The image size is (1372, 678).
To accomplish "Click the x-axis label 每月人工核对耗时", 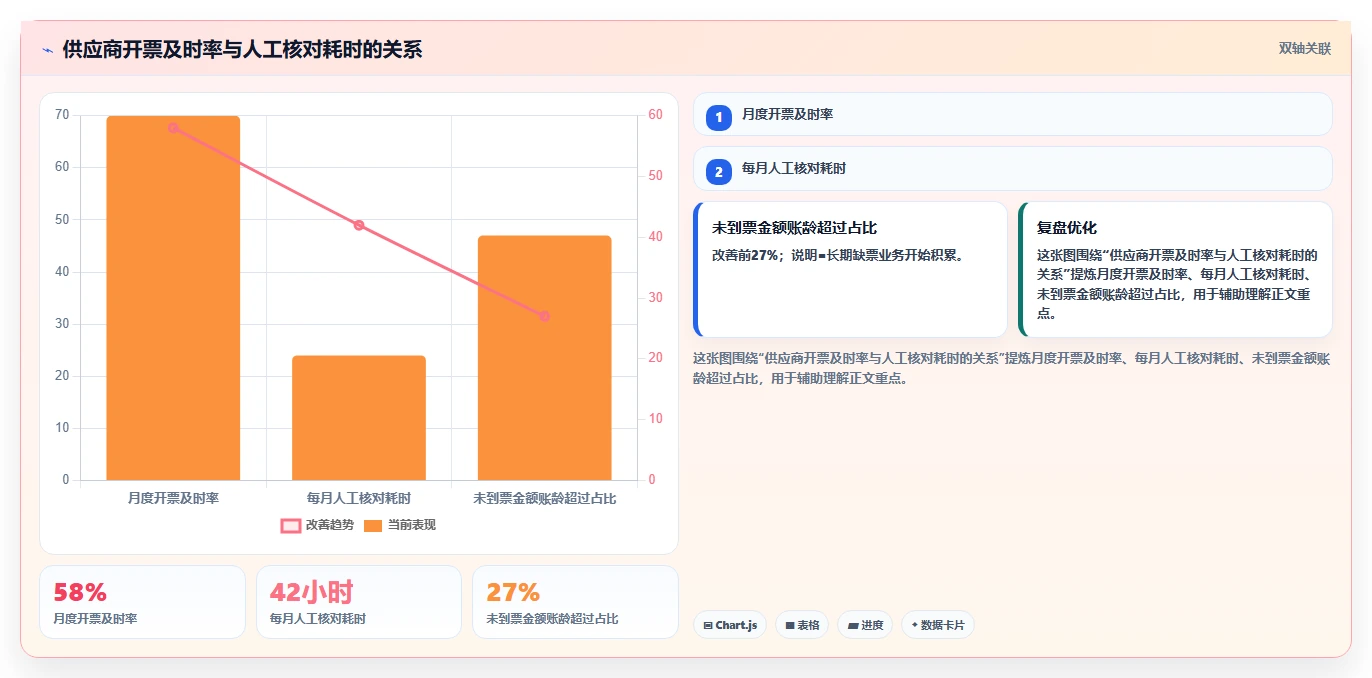I will (359, 497).
